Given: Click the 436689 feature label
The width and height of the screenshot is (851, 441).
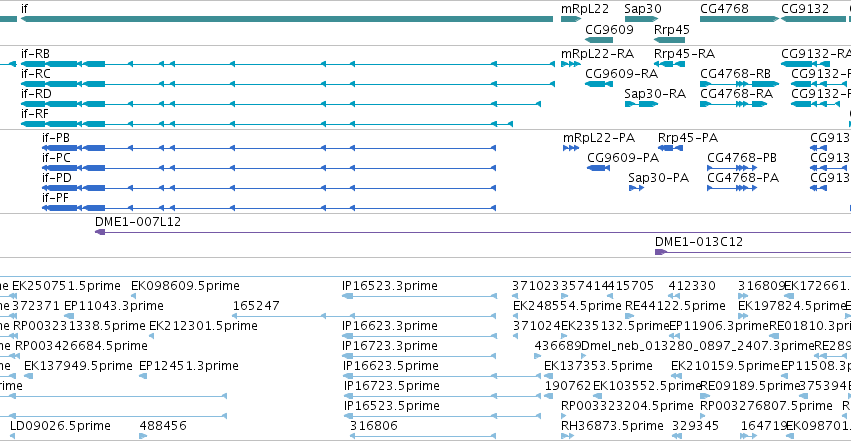Looking at the screenshot, I should (x=558, y=346).
